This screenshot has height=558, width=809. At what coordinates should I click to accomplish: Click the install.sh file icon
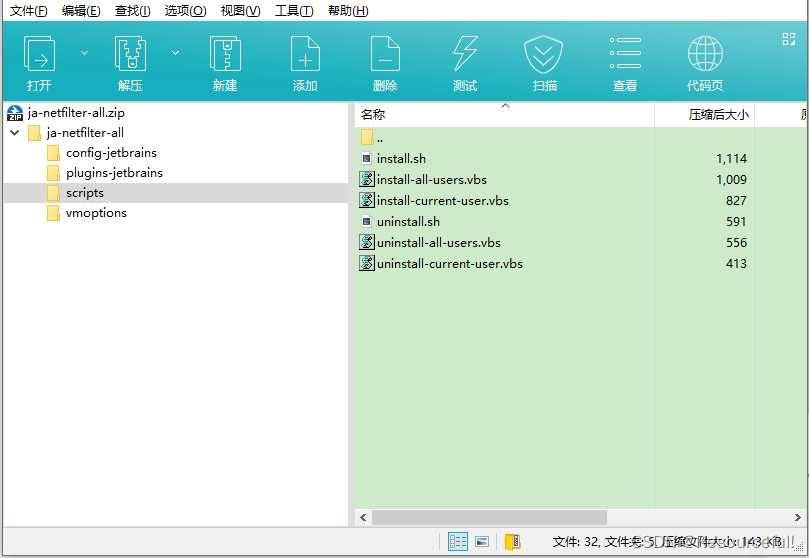coord(366,159)
